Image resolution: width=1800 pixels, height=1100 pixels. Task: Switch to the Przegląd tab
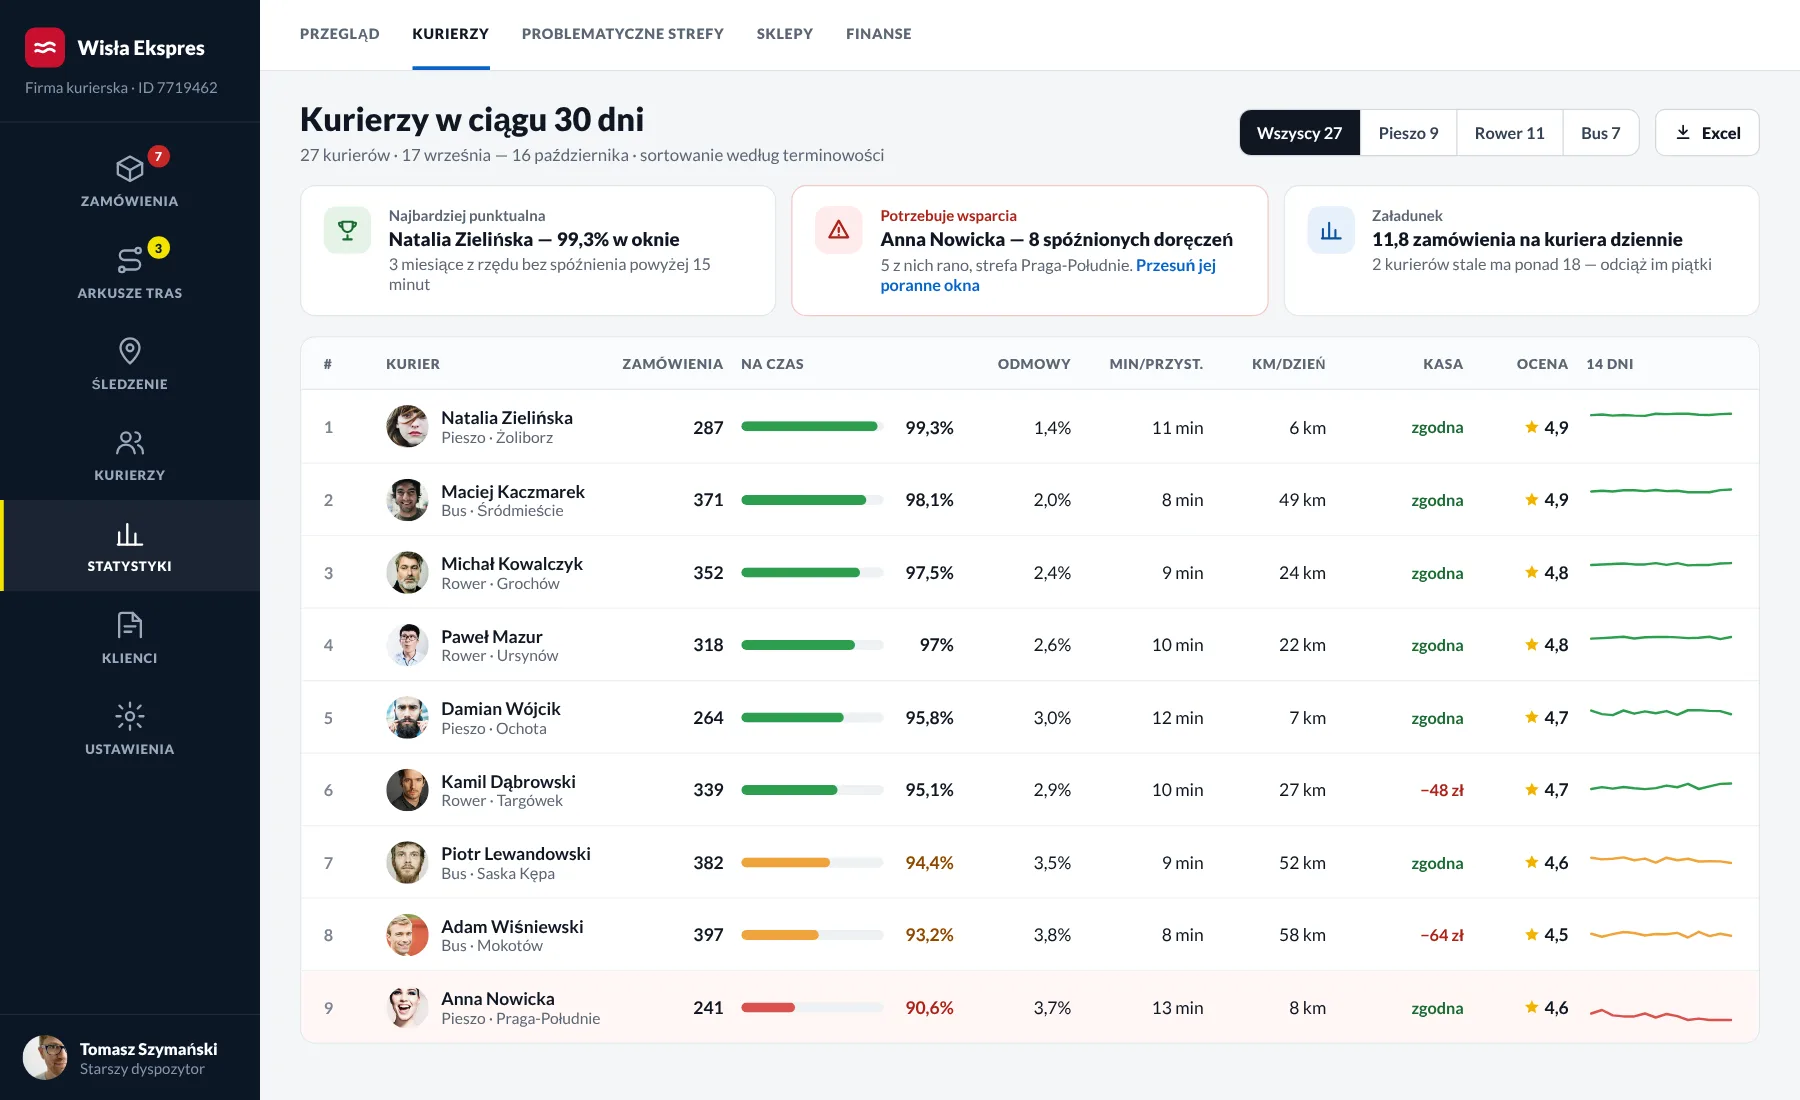click(x=340, y=34)
